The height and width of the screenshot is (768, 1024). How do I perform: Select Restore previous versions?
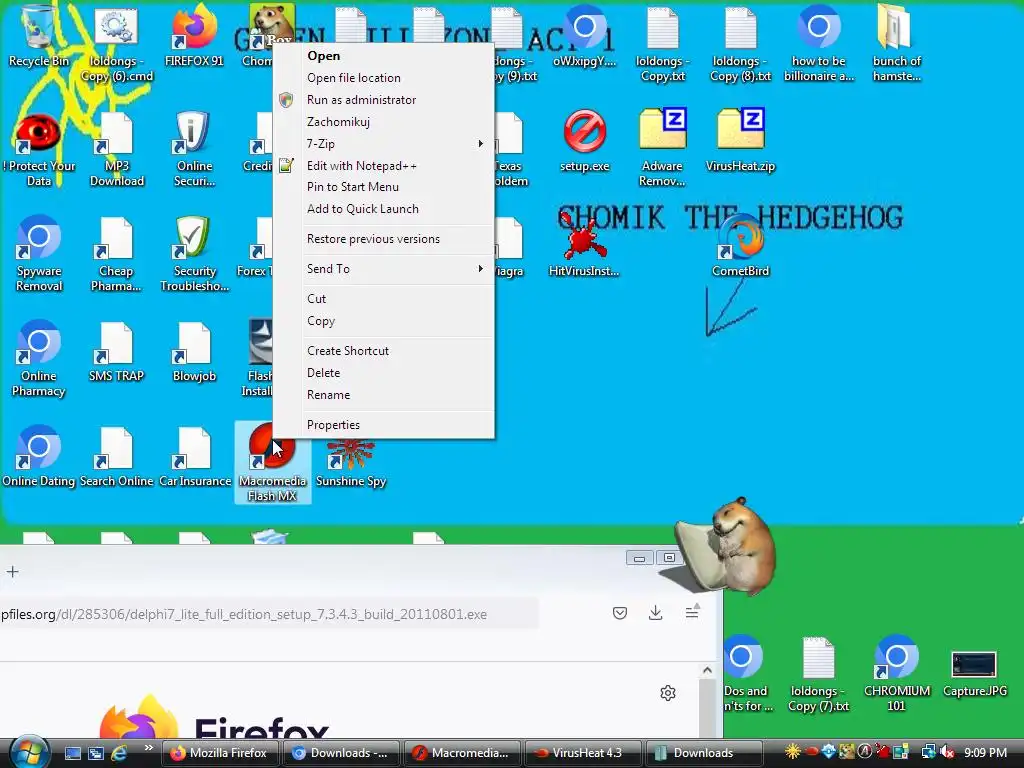[384, 239]
